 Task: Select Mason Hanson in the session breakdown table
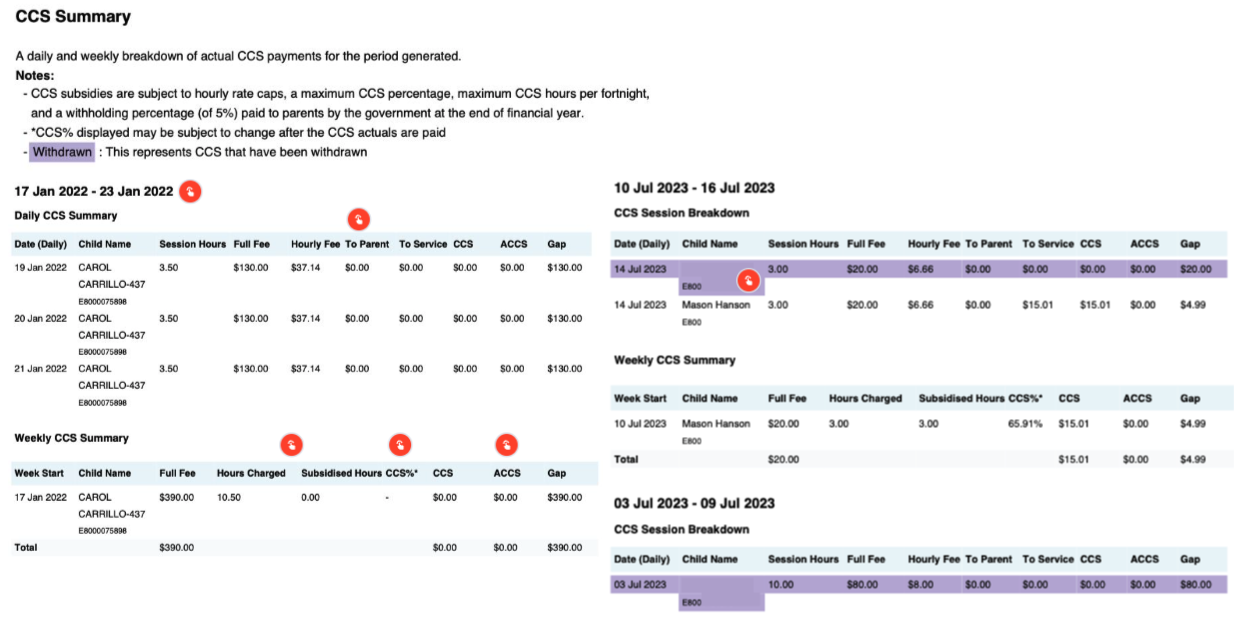tap(716, 305)
